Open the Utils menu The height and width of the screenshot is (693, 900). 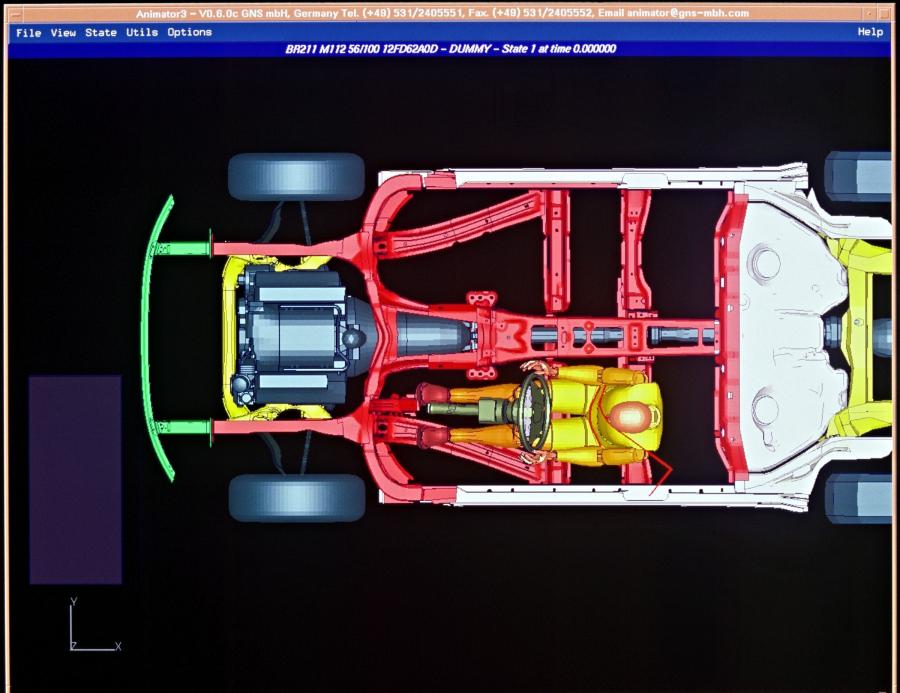click(142, 33)
